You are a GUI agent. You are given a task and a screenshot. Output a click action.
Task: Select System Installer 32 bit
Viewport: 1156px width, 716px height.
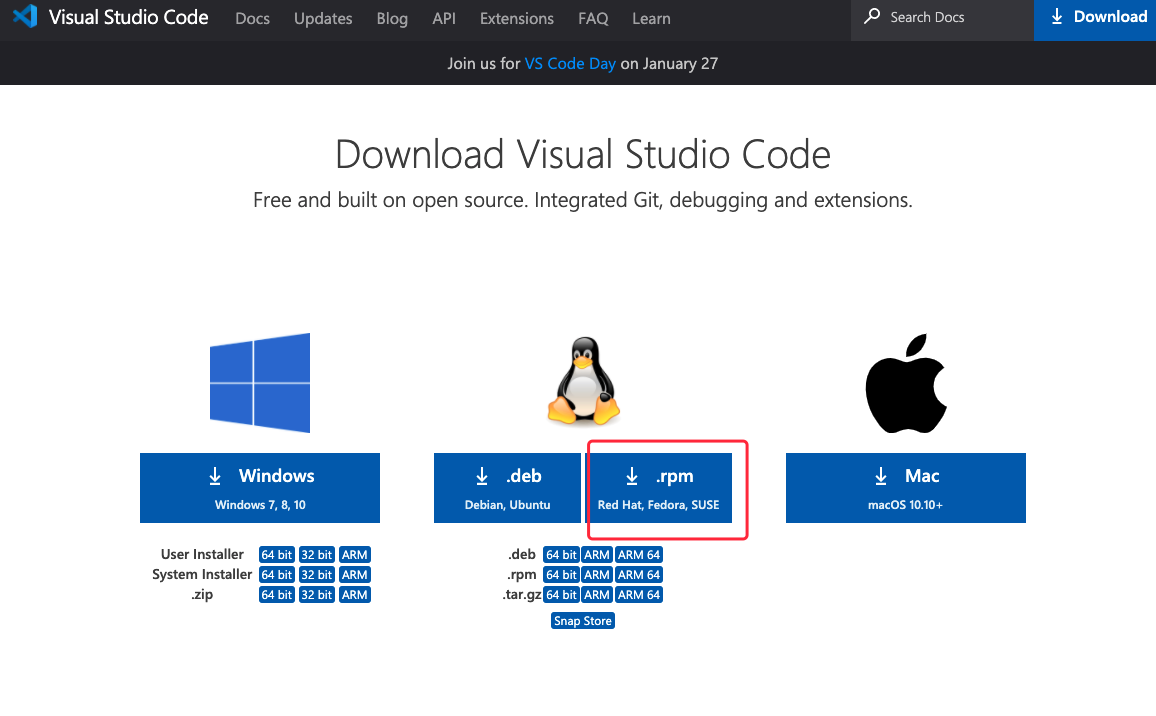coord(317,574)
